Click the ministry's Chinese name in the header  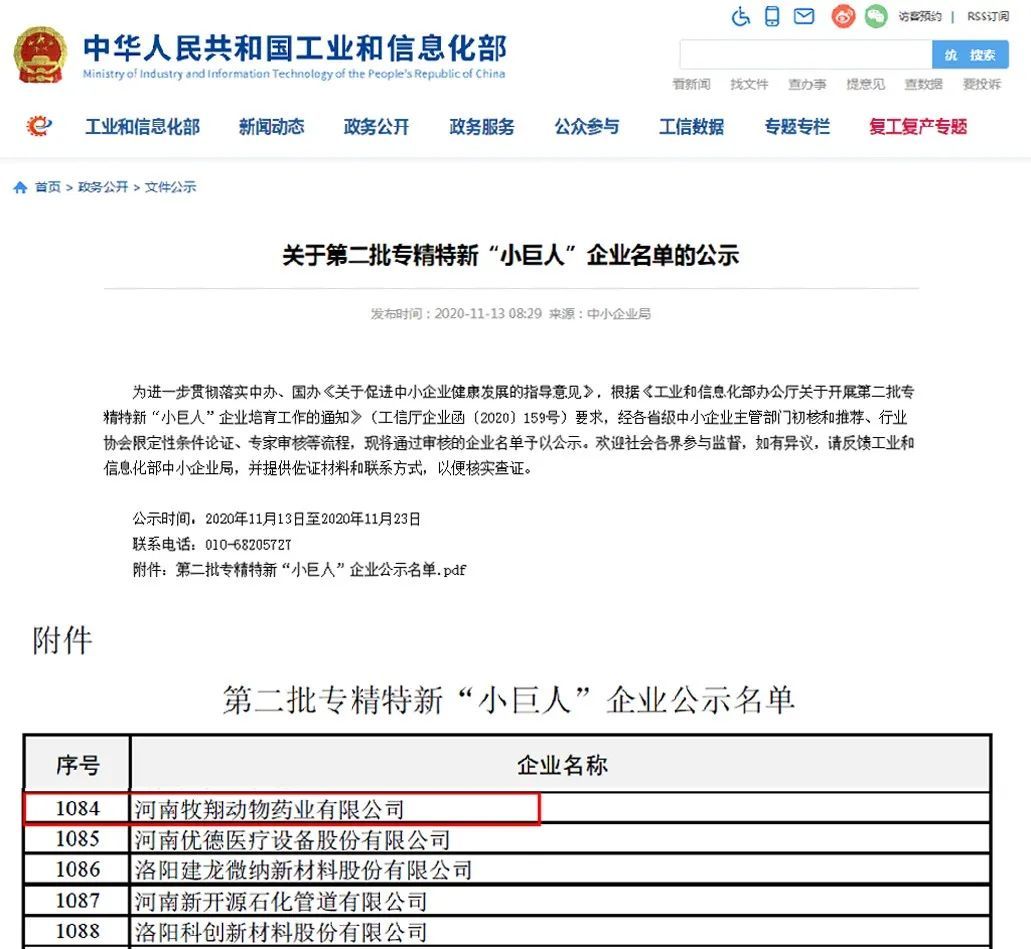coord(295,47)
